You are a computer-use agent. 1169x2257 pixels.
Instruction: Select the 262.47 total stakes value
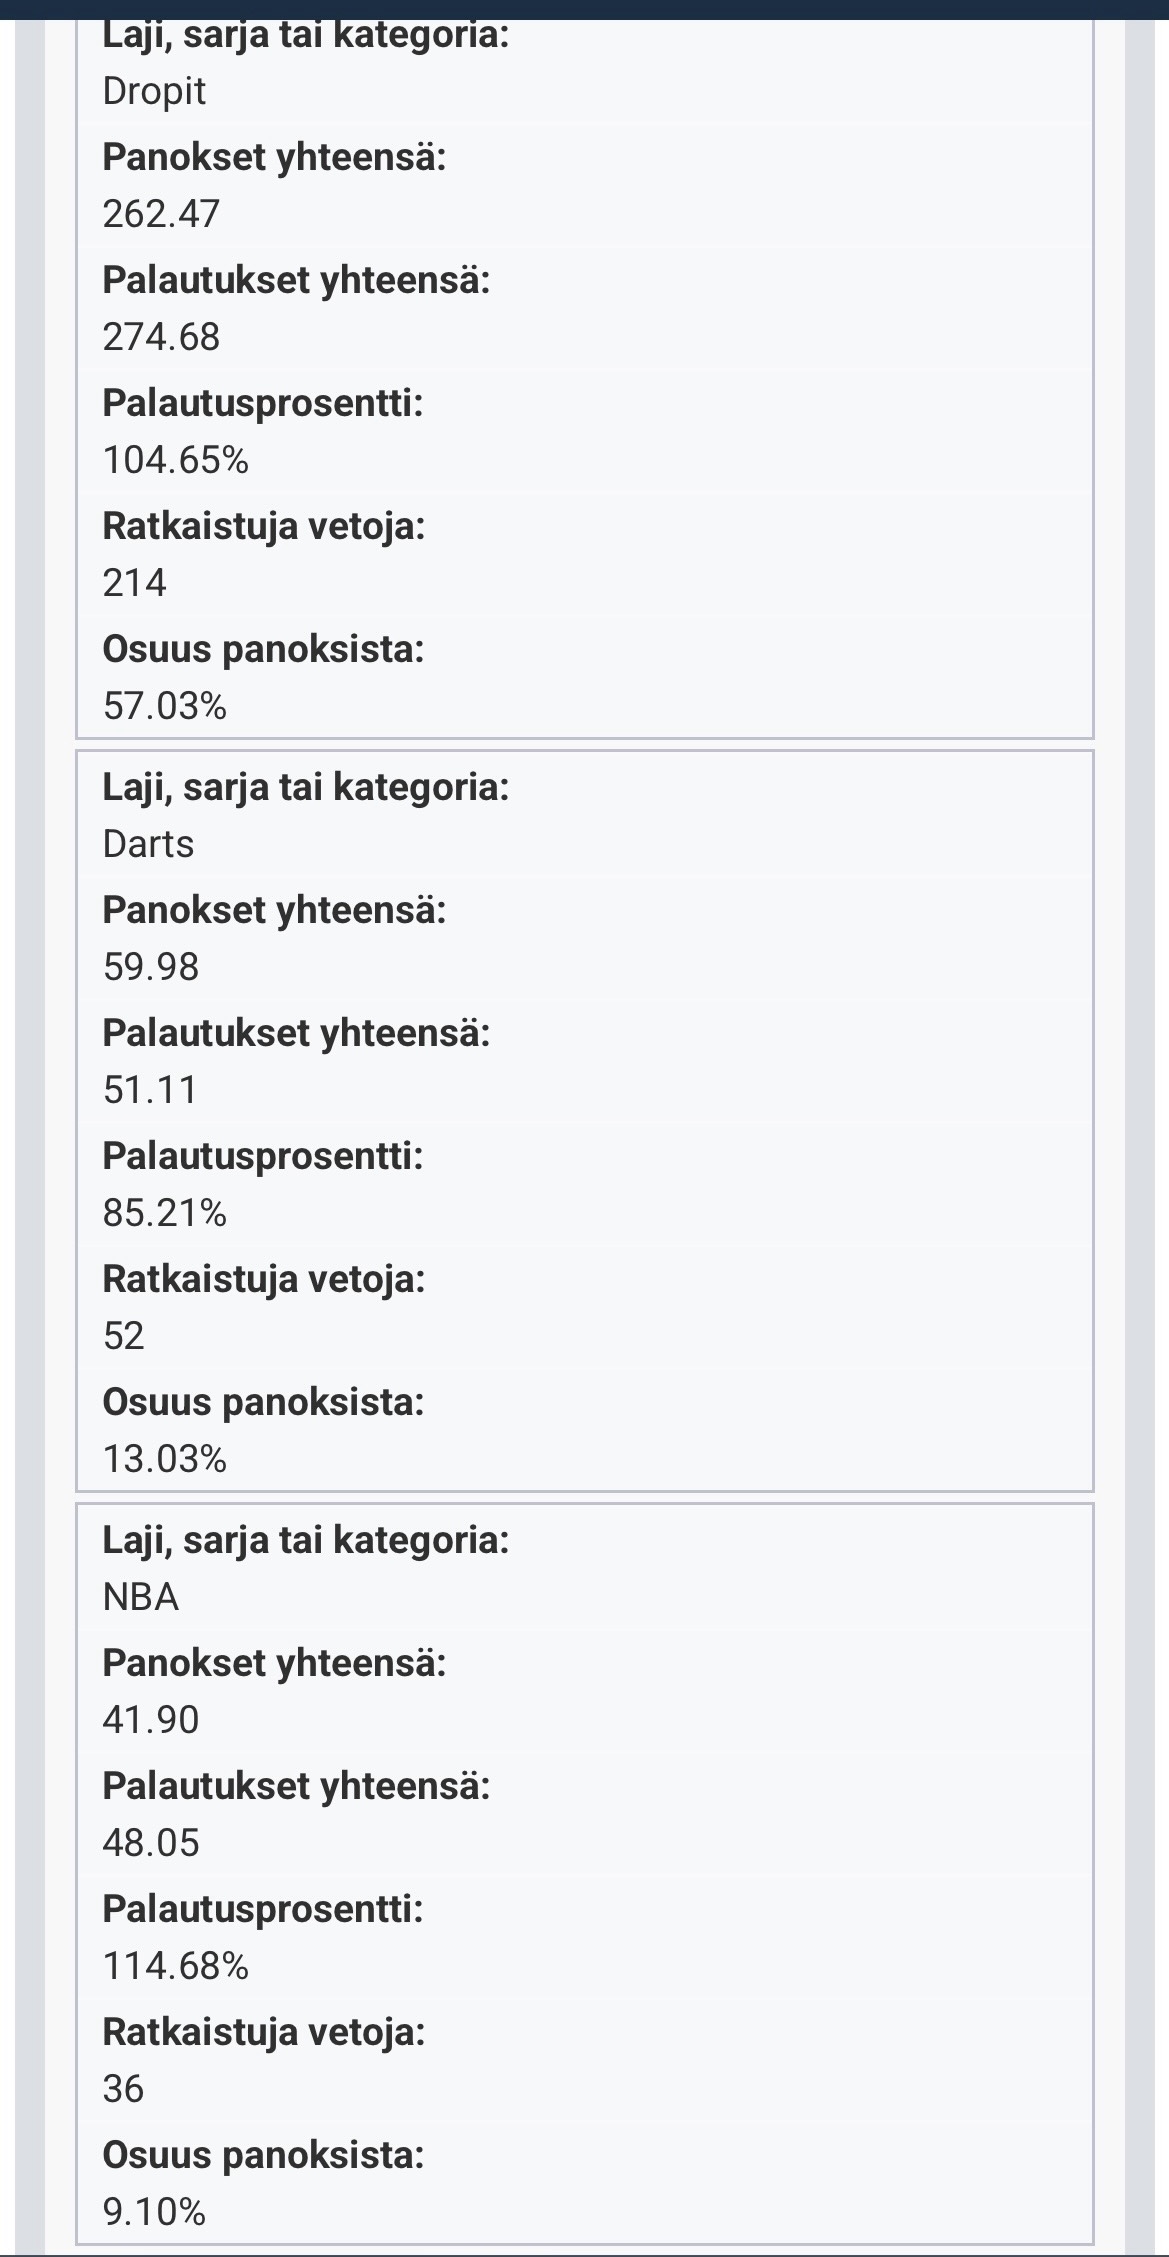point(161,214)
